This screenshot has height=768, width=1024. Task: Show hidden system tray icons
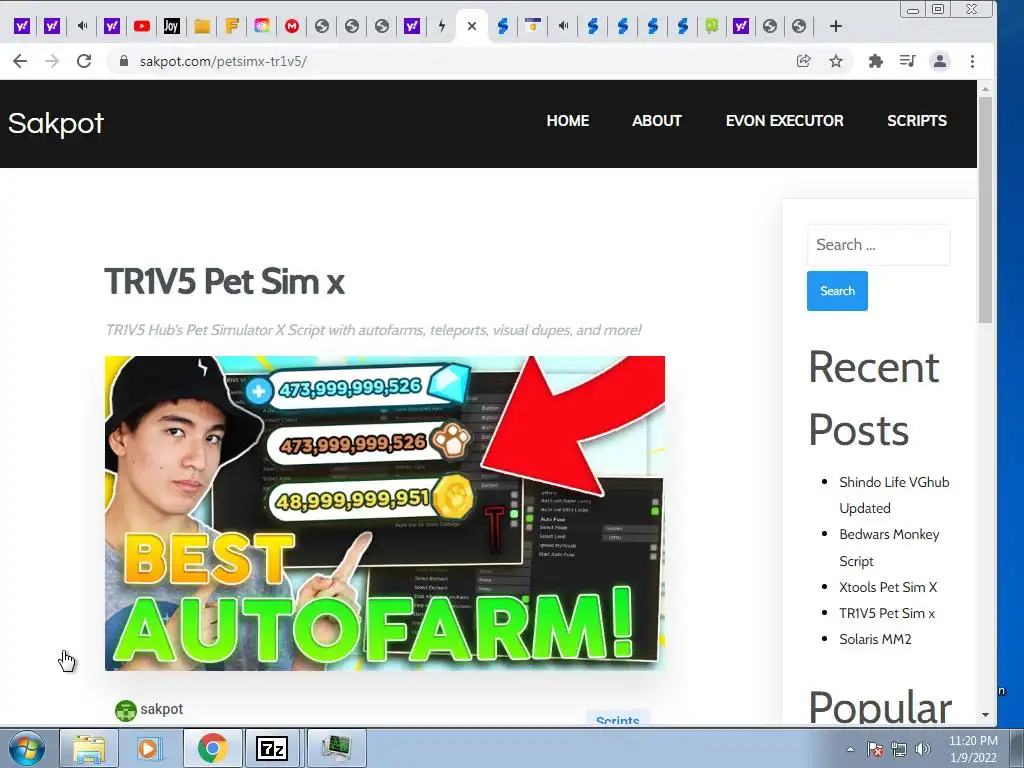850,749
